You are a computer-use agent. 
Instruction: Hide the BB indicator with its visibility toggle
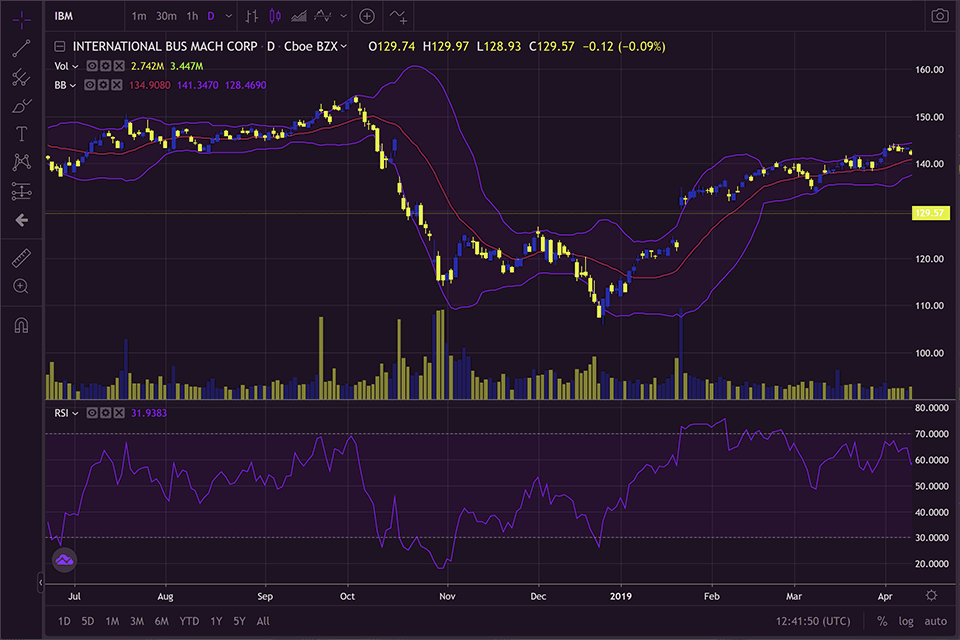[89, 85]
